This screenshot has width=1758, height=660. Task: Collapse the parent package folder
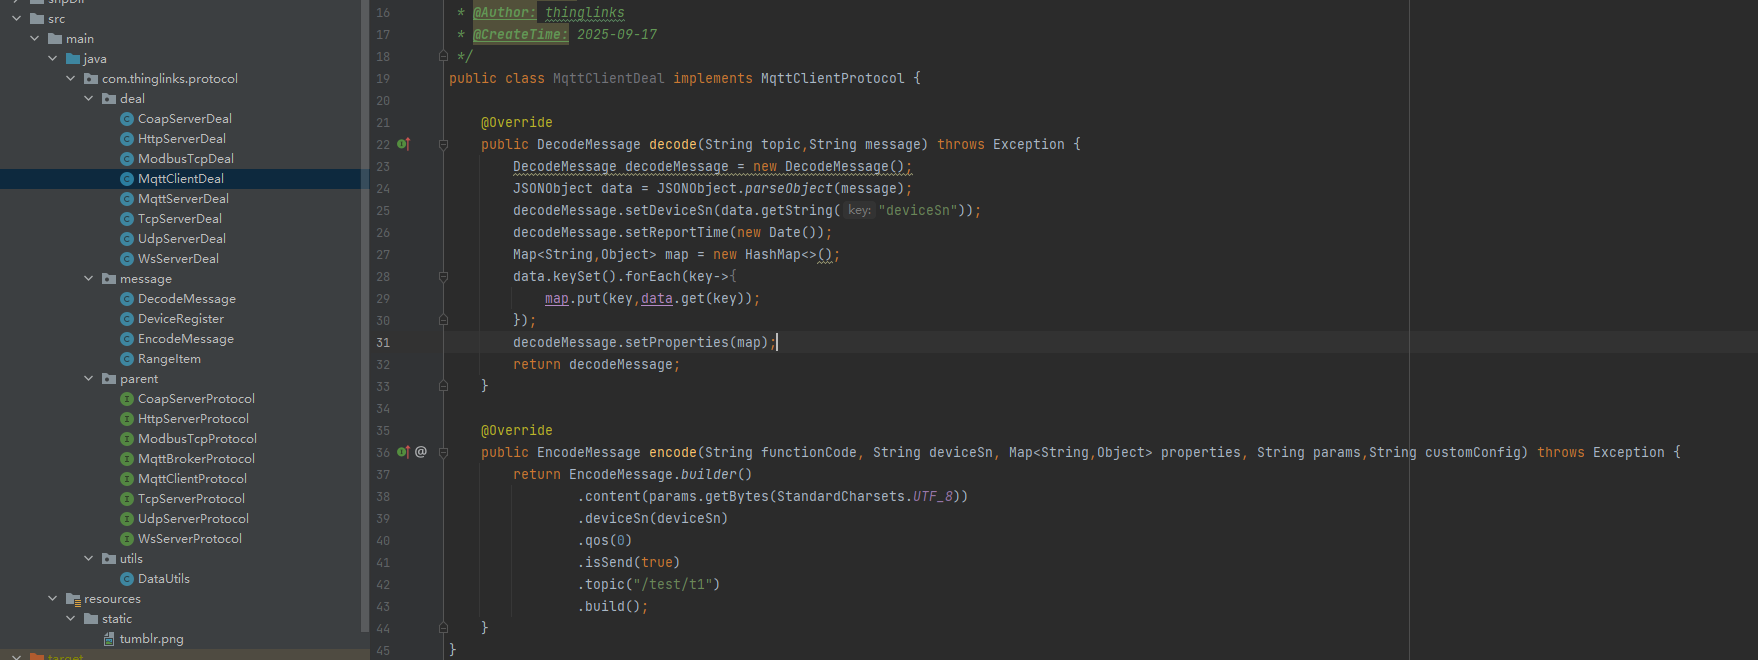[x=89, y=379]
